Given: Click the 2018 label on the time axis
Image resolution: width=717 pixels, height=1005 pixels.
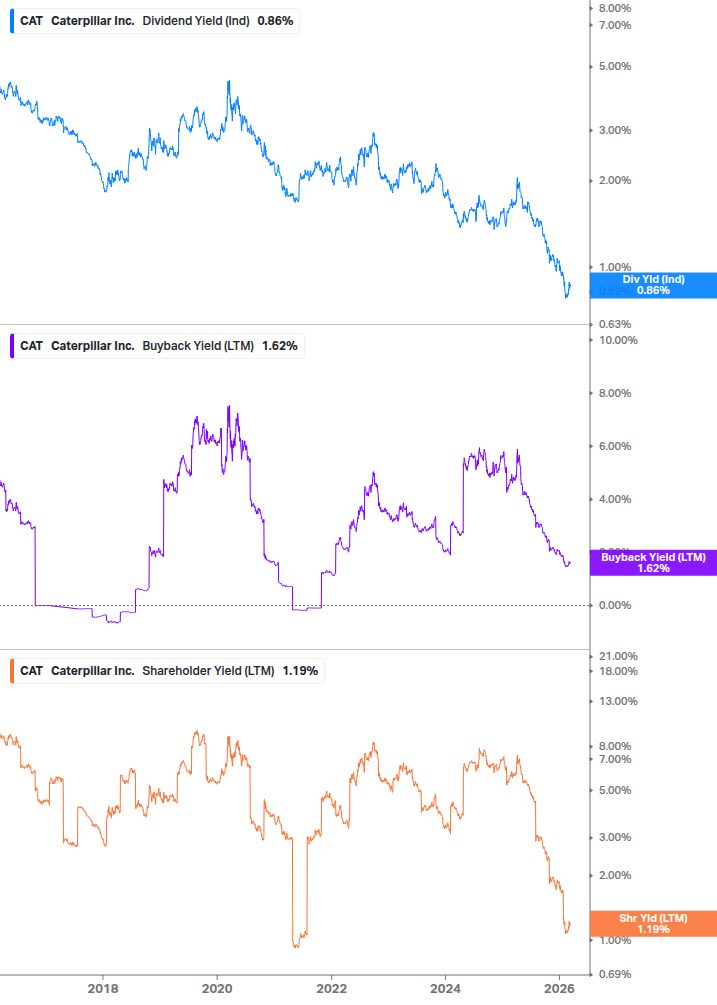Looking at the screenshot, I should [103, 988].
